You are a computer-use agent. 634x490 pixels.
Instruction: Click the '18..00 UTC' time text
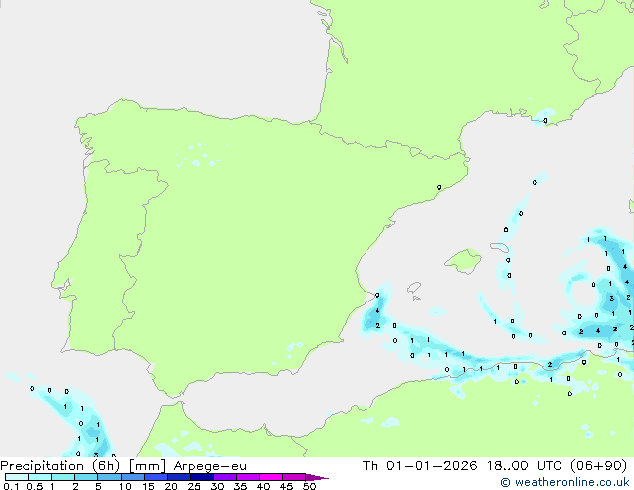(524, 465)
